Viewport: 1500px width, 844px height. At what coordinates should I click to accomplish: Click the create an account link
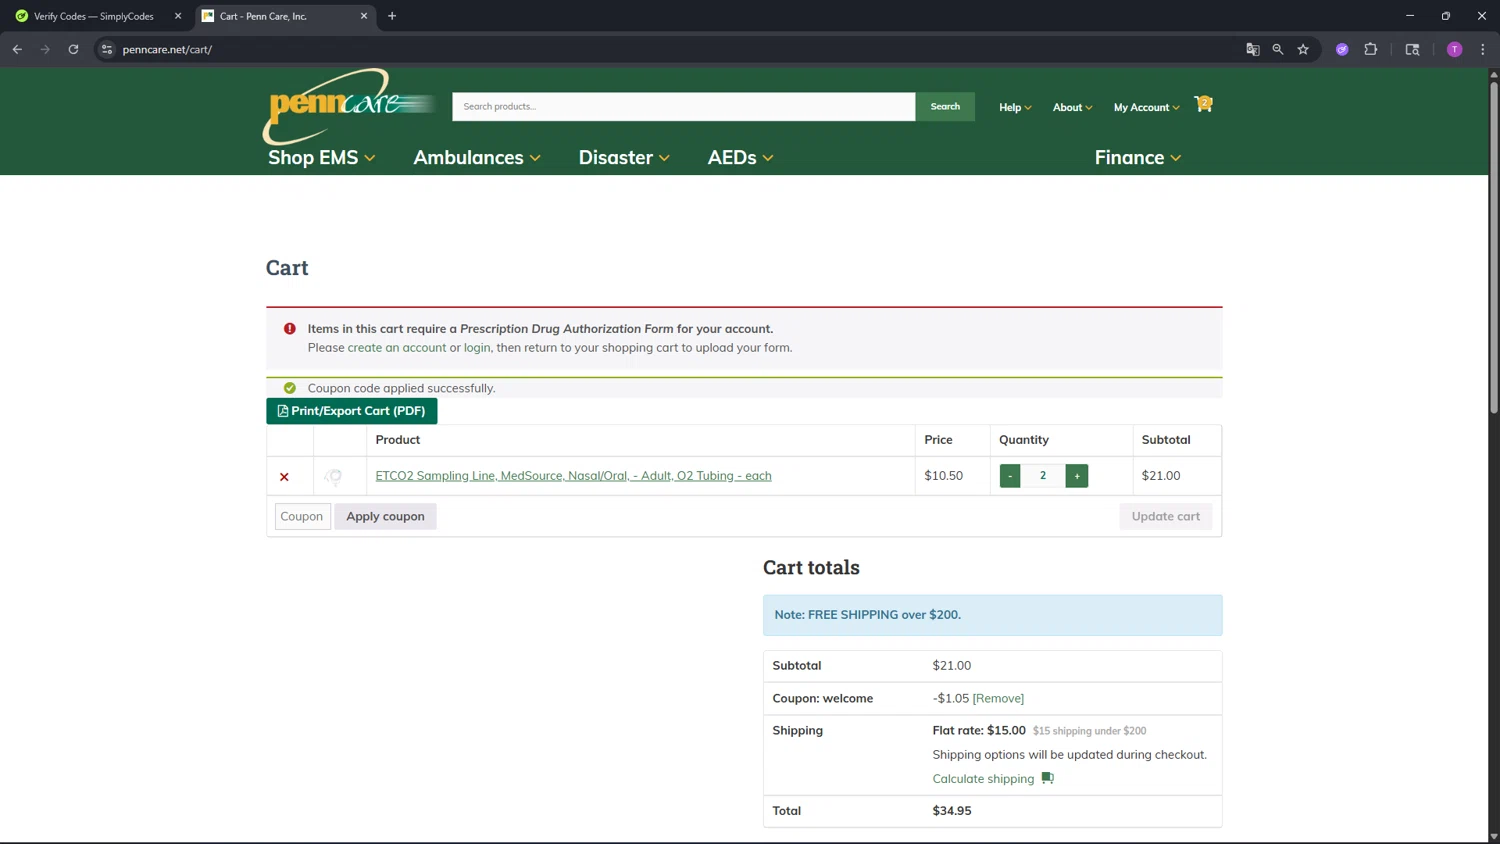[397, 347]
